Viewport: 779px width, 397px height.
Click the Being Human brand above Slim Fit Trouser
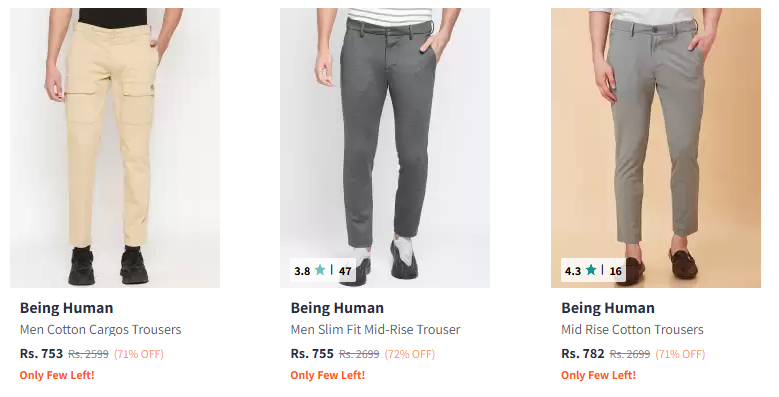(x=337, y=308)
